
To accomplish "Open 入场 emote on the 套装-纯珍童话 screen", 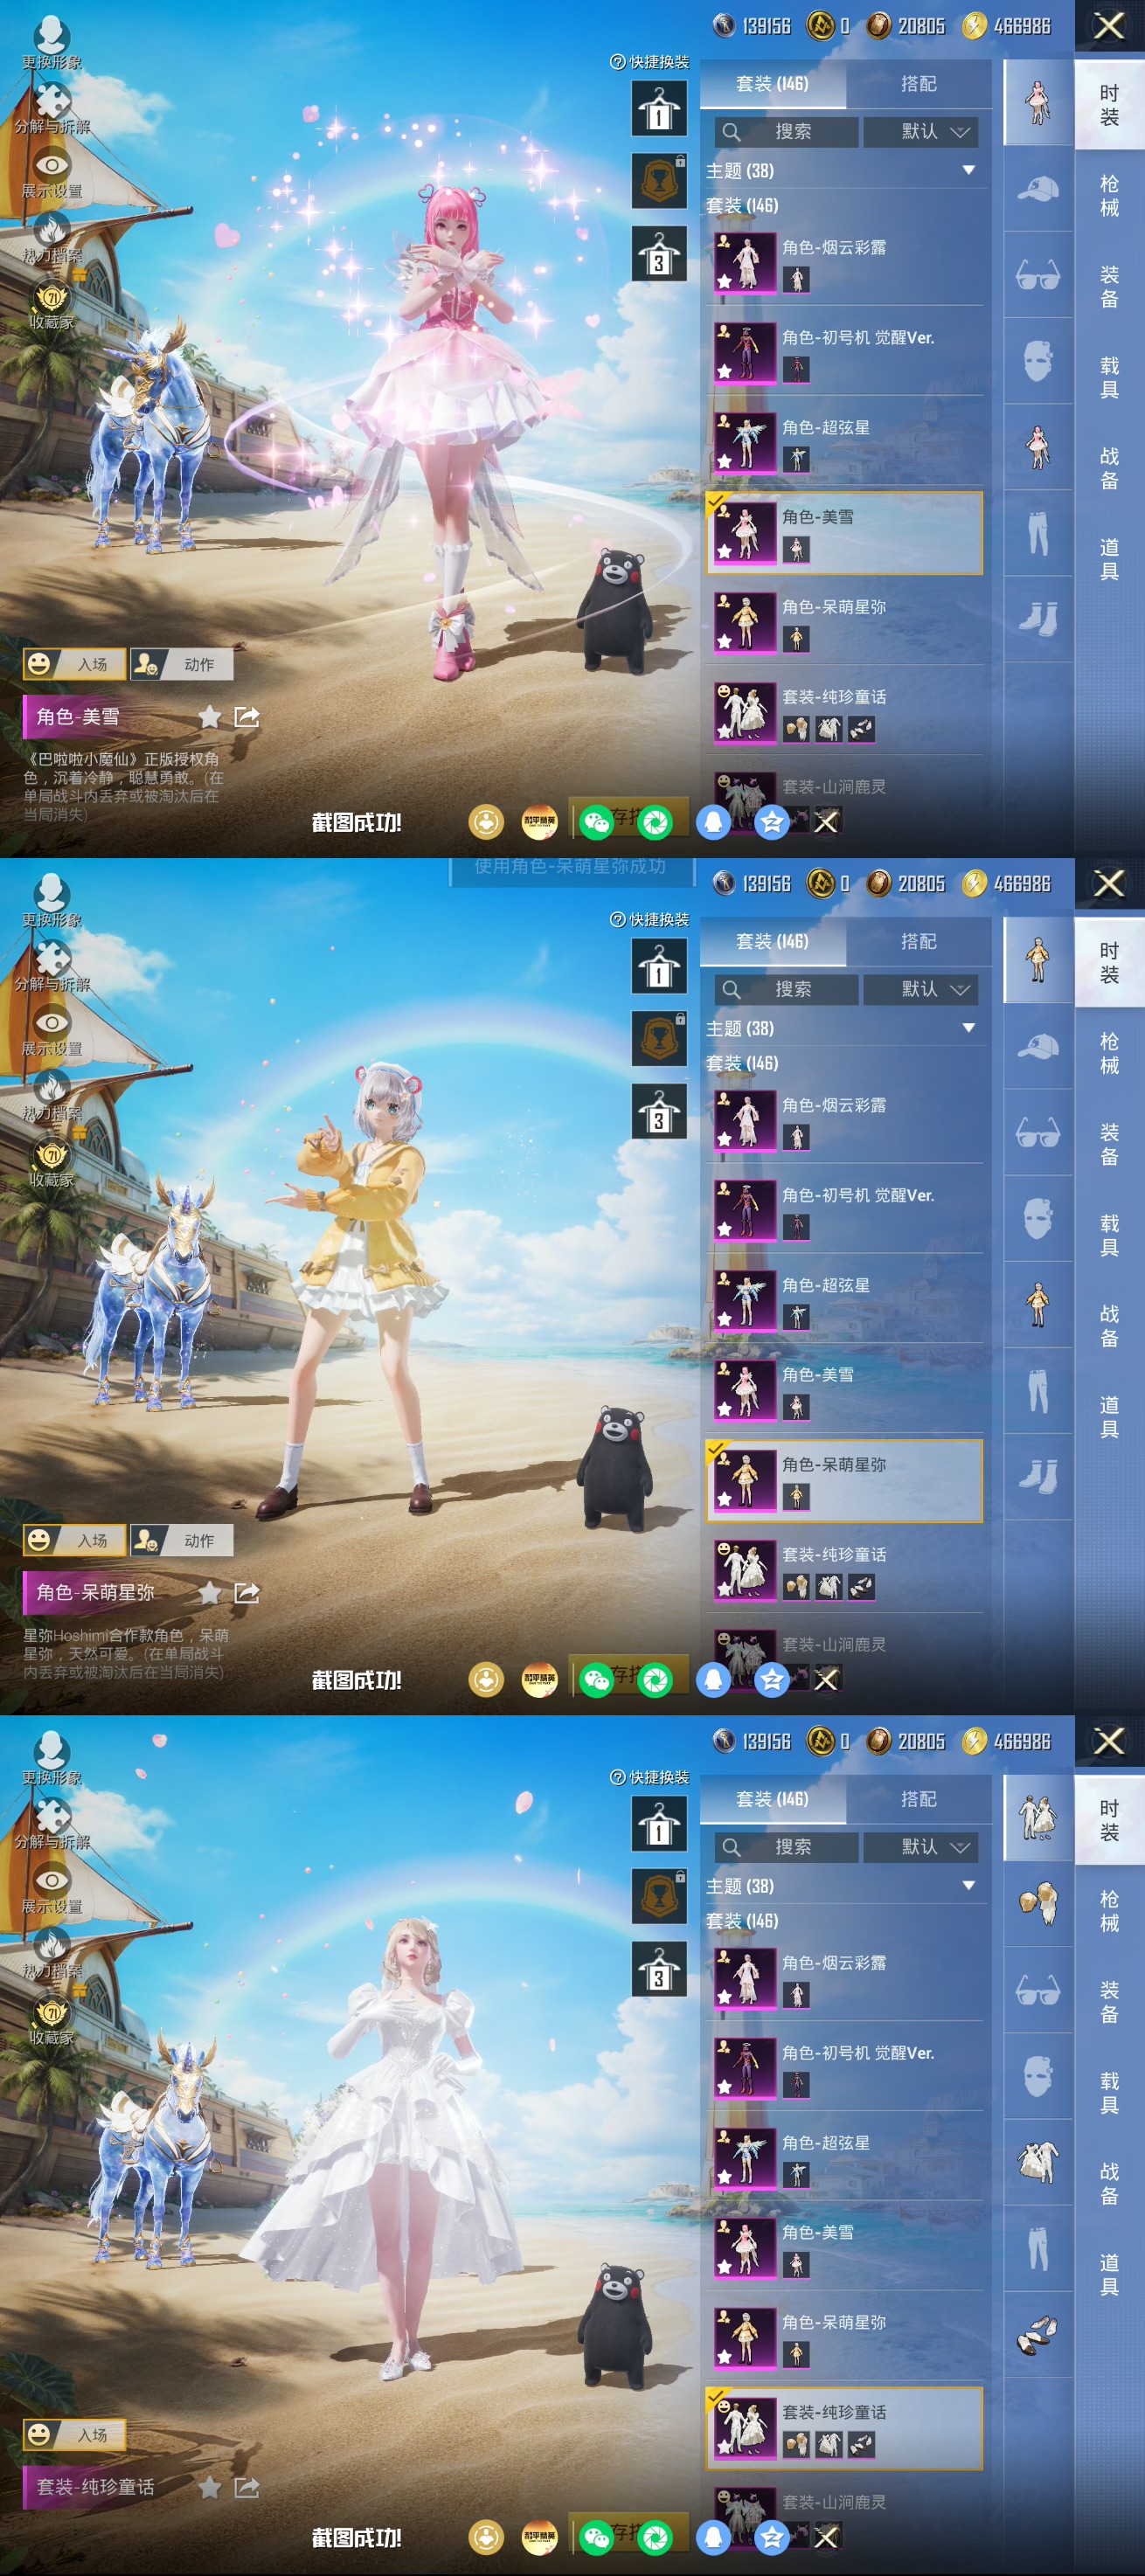I will coord(74,2434).
